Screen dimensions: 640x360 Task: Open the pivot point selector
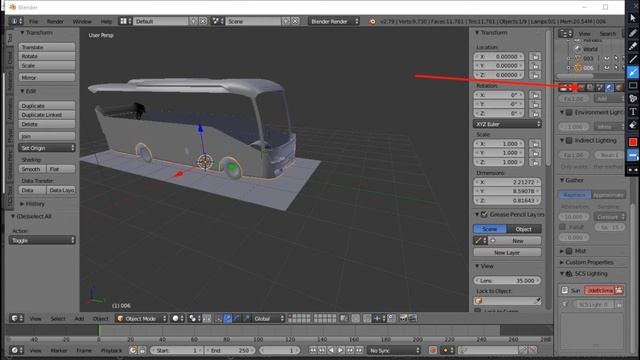click(x=193, y=318)
